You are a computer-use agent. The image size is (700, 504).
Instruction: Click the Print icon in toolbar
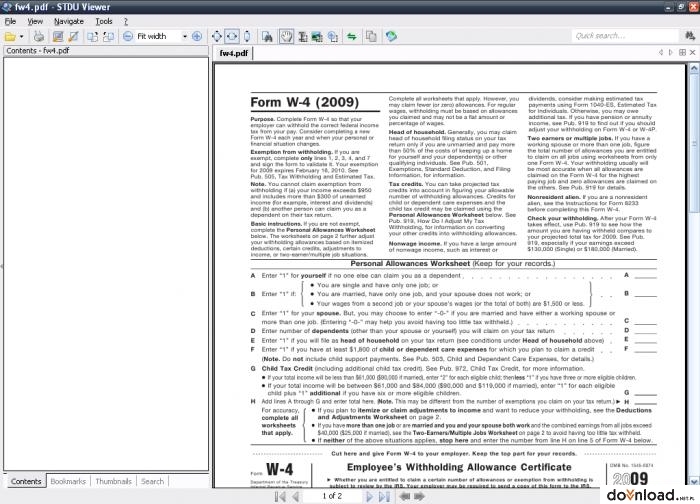(x=39, y=37)
